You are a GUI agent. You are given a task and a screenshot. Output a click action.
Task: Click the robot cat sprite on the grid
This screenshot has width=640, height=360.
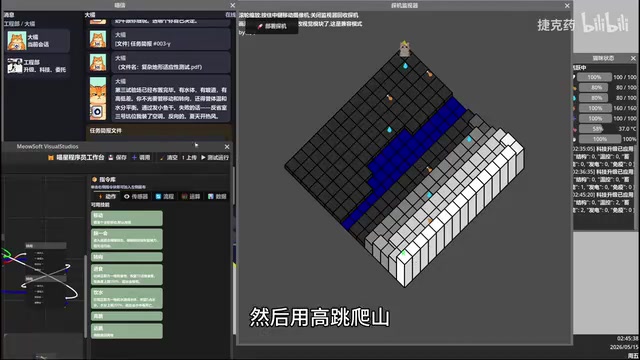point(404,49)
